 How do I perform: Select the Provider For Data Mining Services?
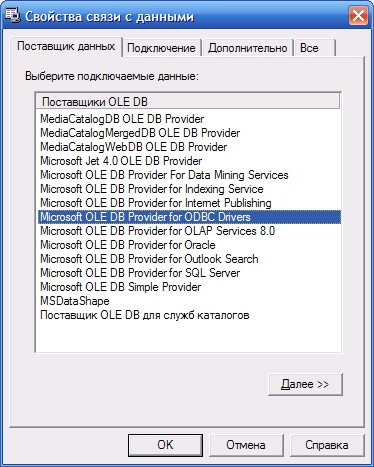pos(164,175)
